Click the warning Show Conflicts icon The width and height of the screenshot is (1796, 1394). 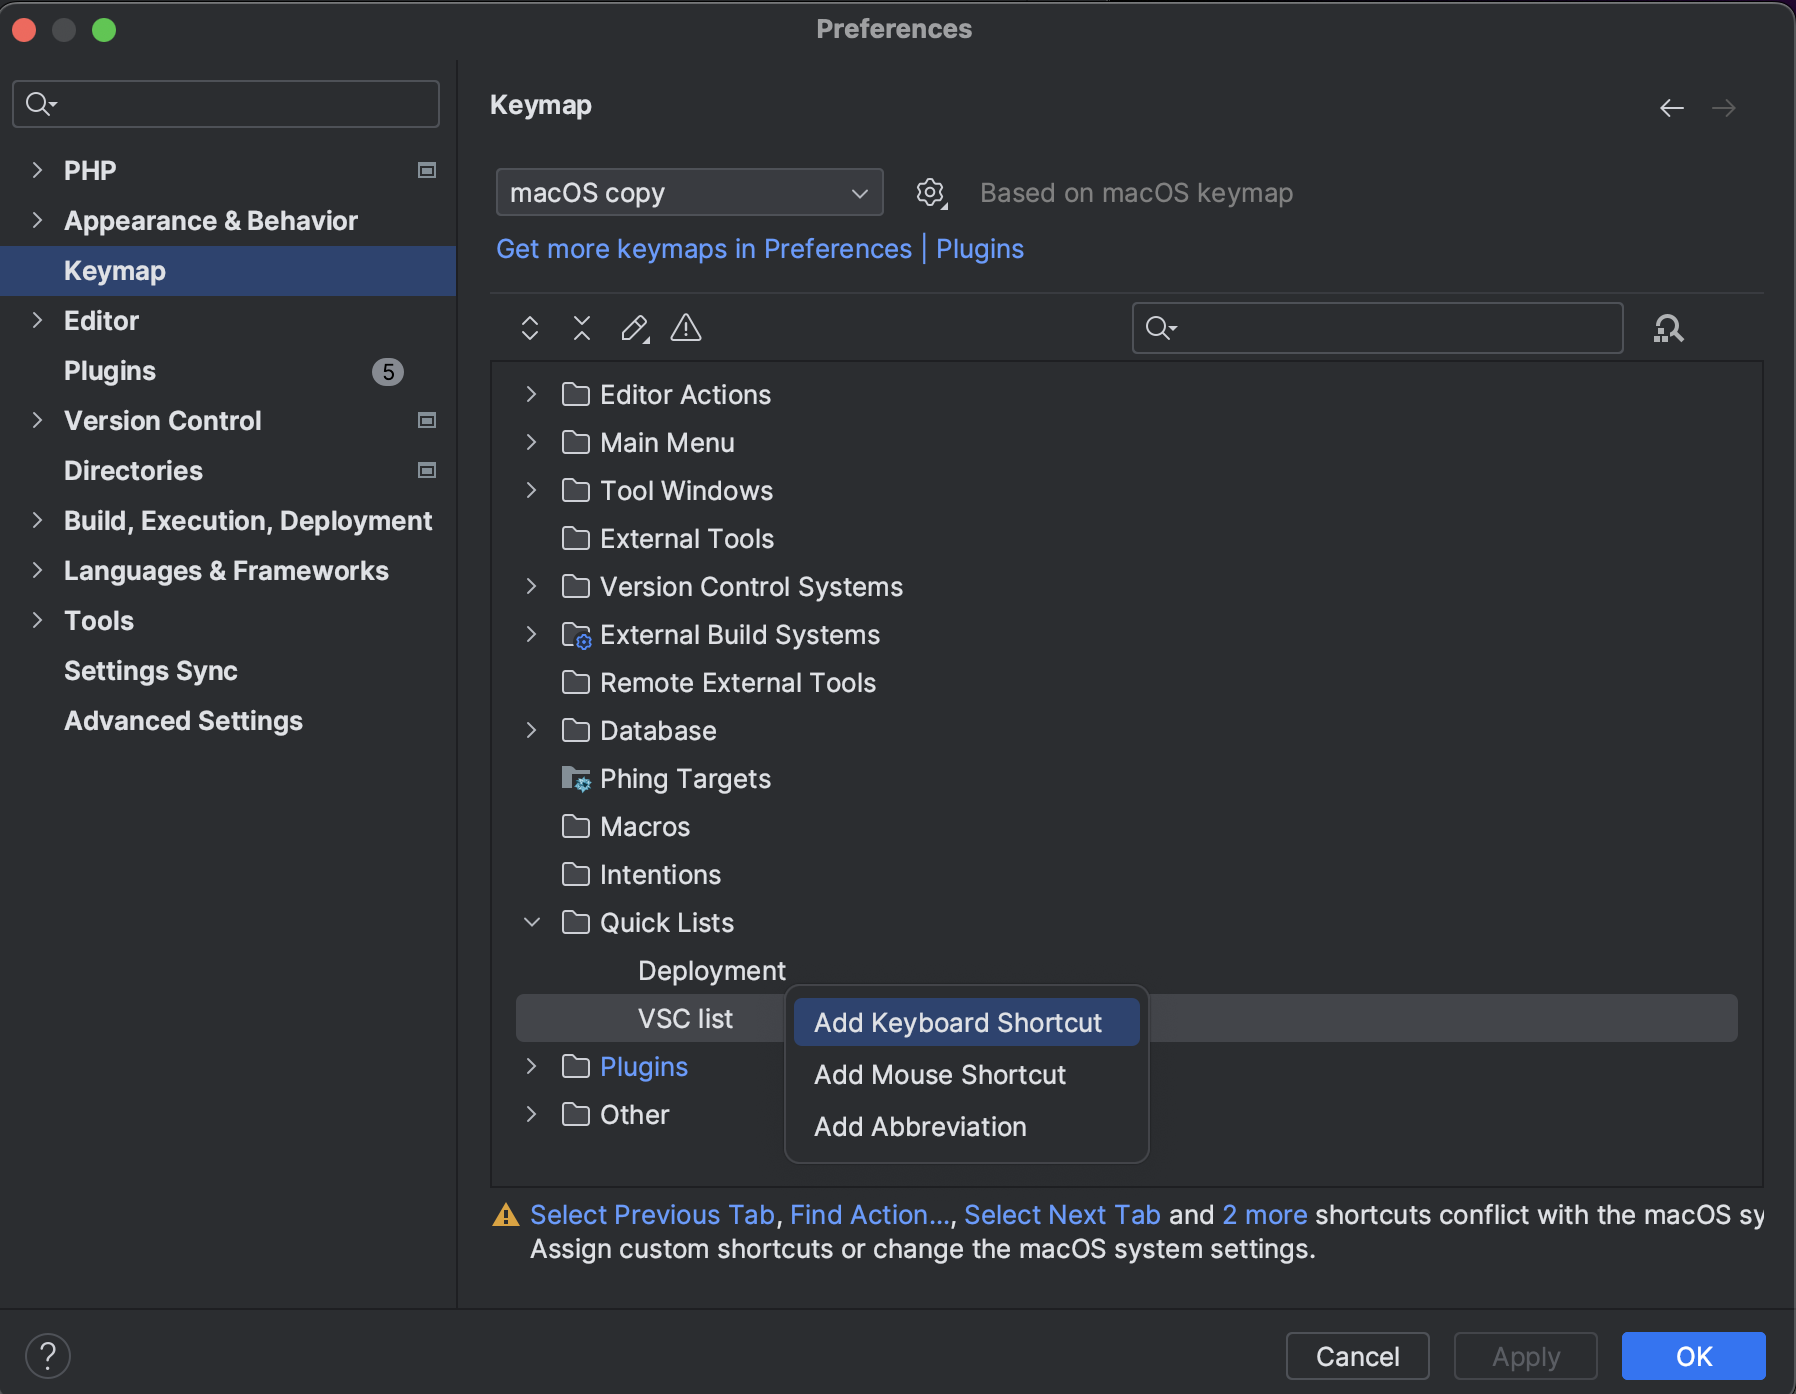(686, 328)
